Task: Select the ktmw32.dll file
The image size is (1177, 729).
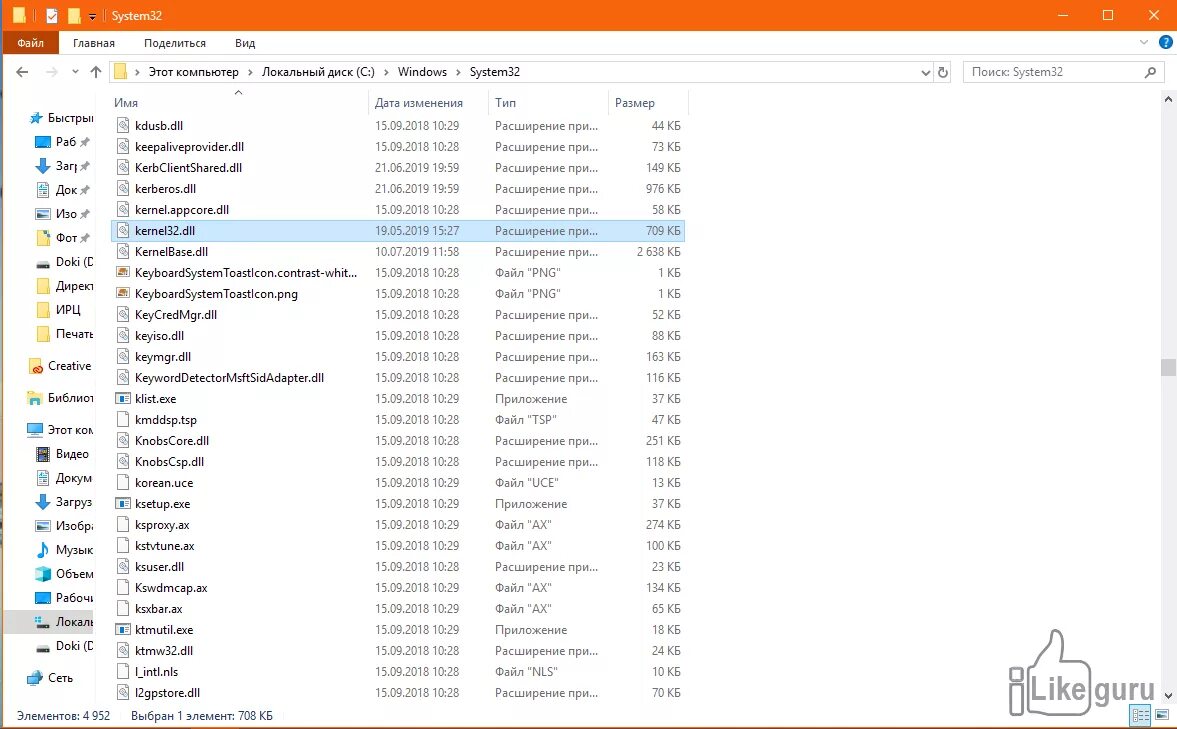Action: (x=398, y=651)
